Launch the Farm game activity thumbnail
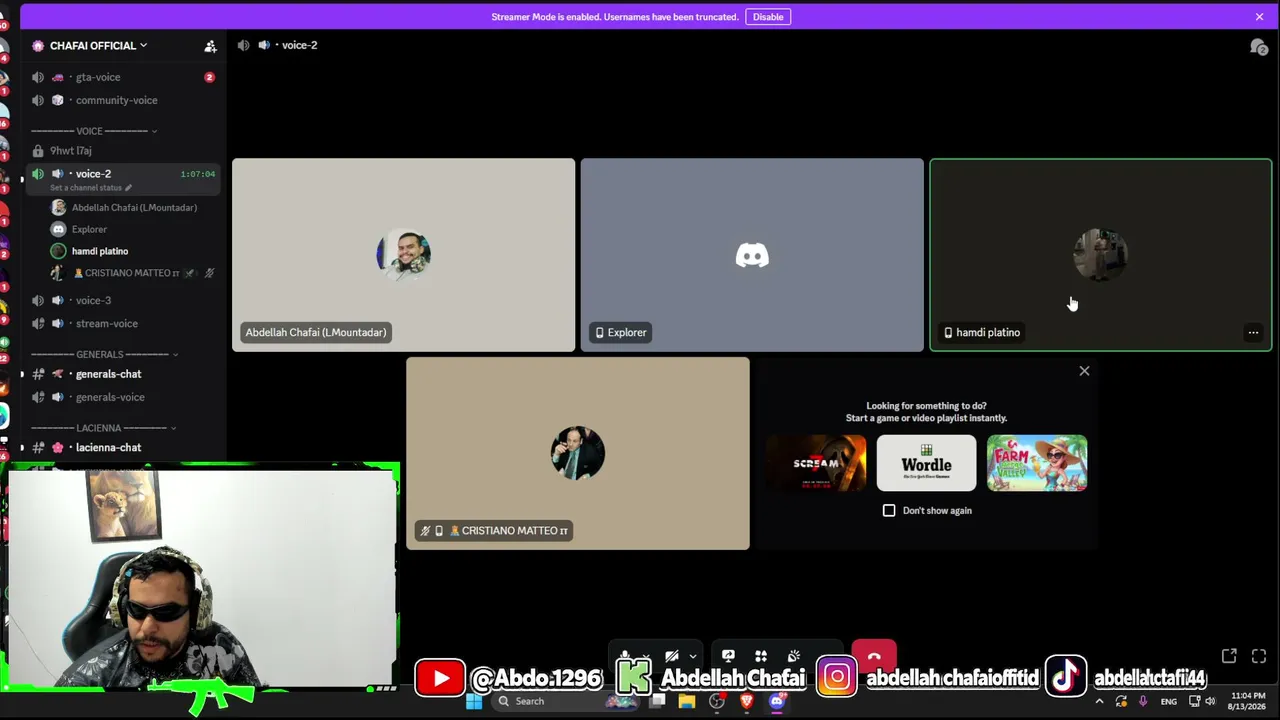This screenshot has height=720, width=1280. pyautogui.click(x=1037, y=463)
